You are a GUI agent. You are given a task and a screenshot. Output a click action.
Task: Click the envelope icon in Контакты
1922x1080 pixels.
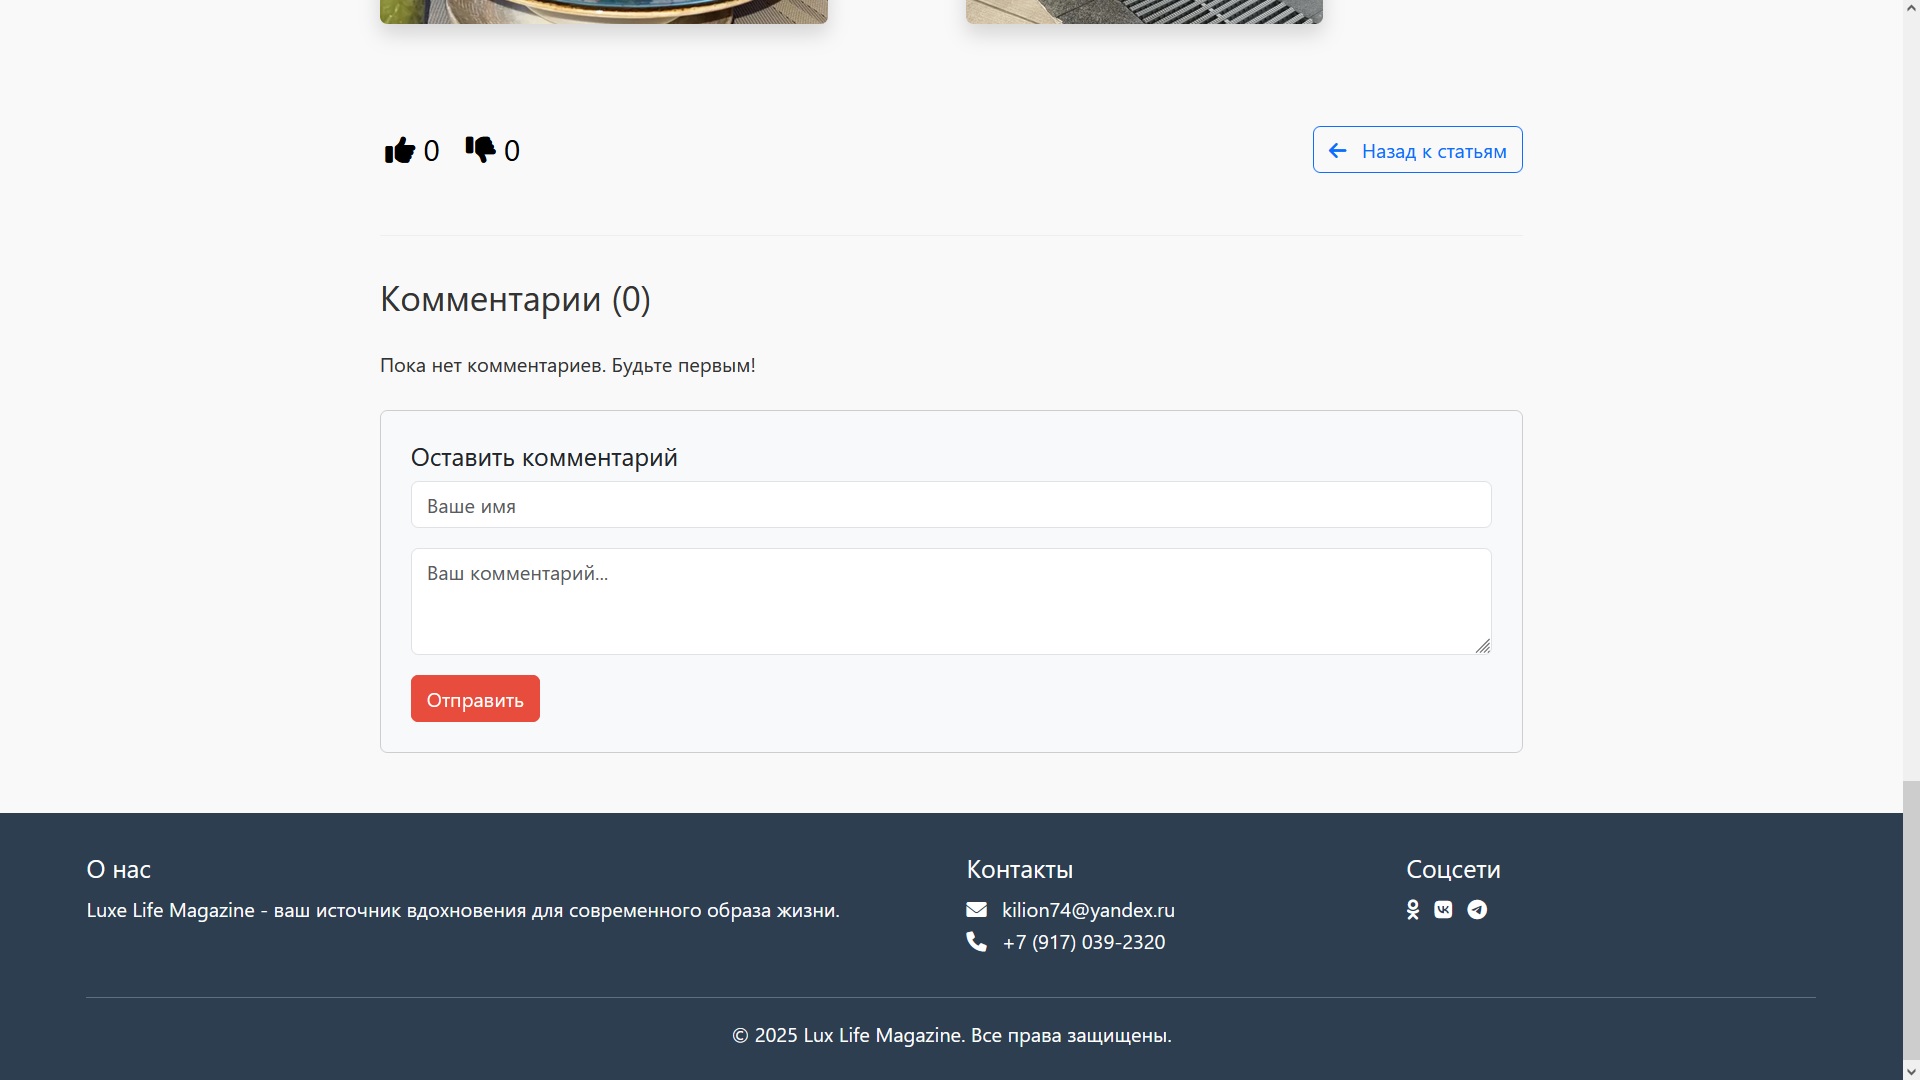[976, 910]
